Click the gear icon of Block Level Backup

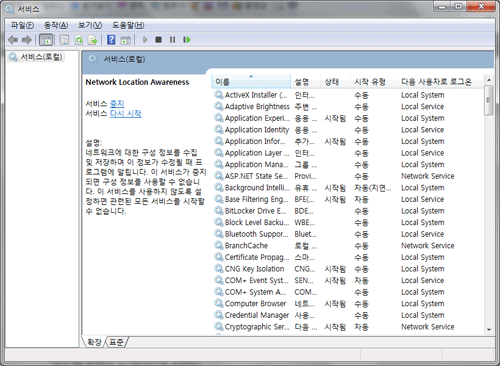219,222
